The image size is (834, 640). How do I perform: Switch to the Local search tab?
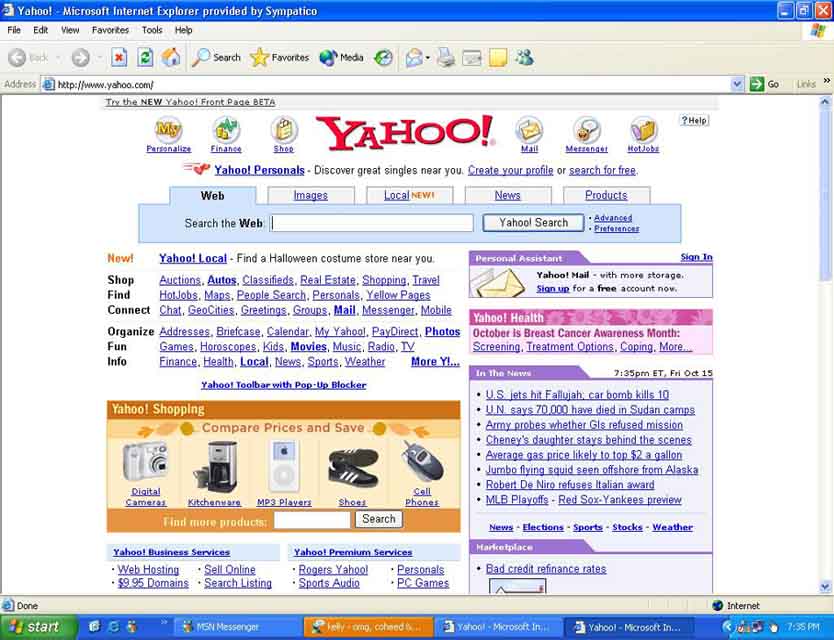(409, 195)
